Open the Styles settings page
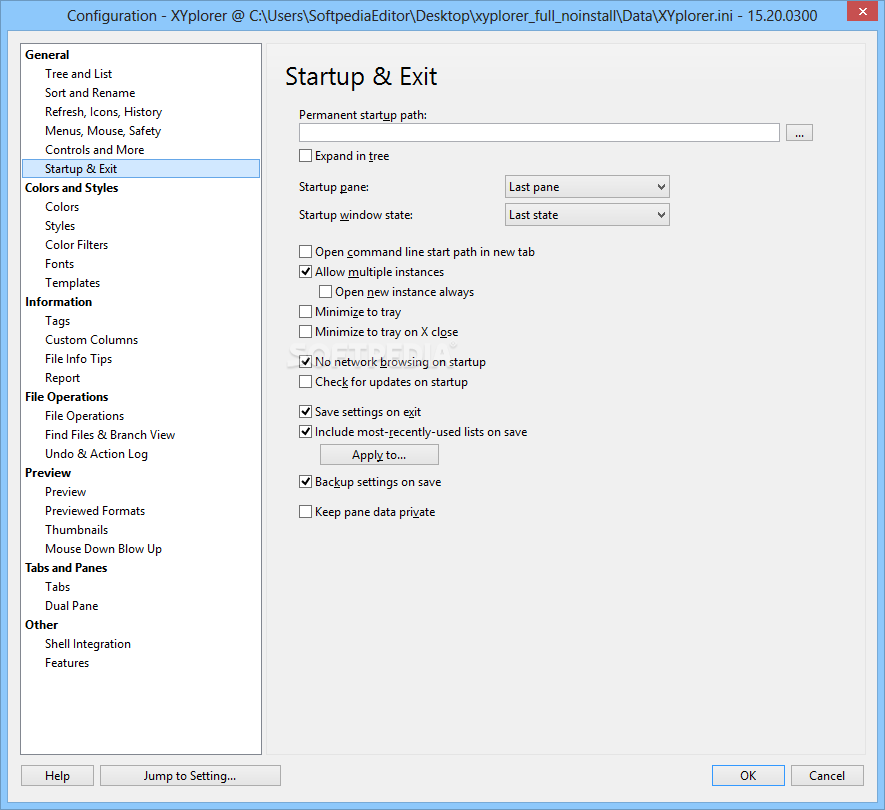 pyautogui.click(x=60, y=226)
